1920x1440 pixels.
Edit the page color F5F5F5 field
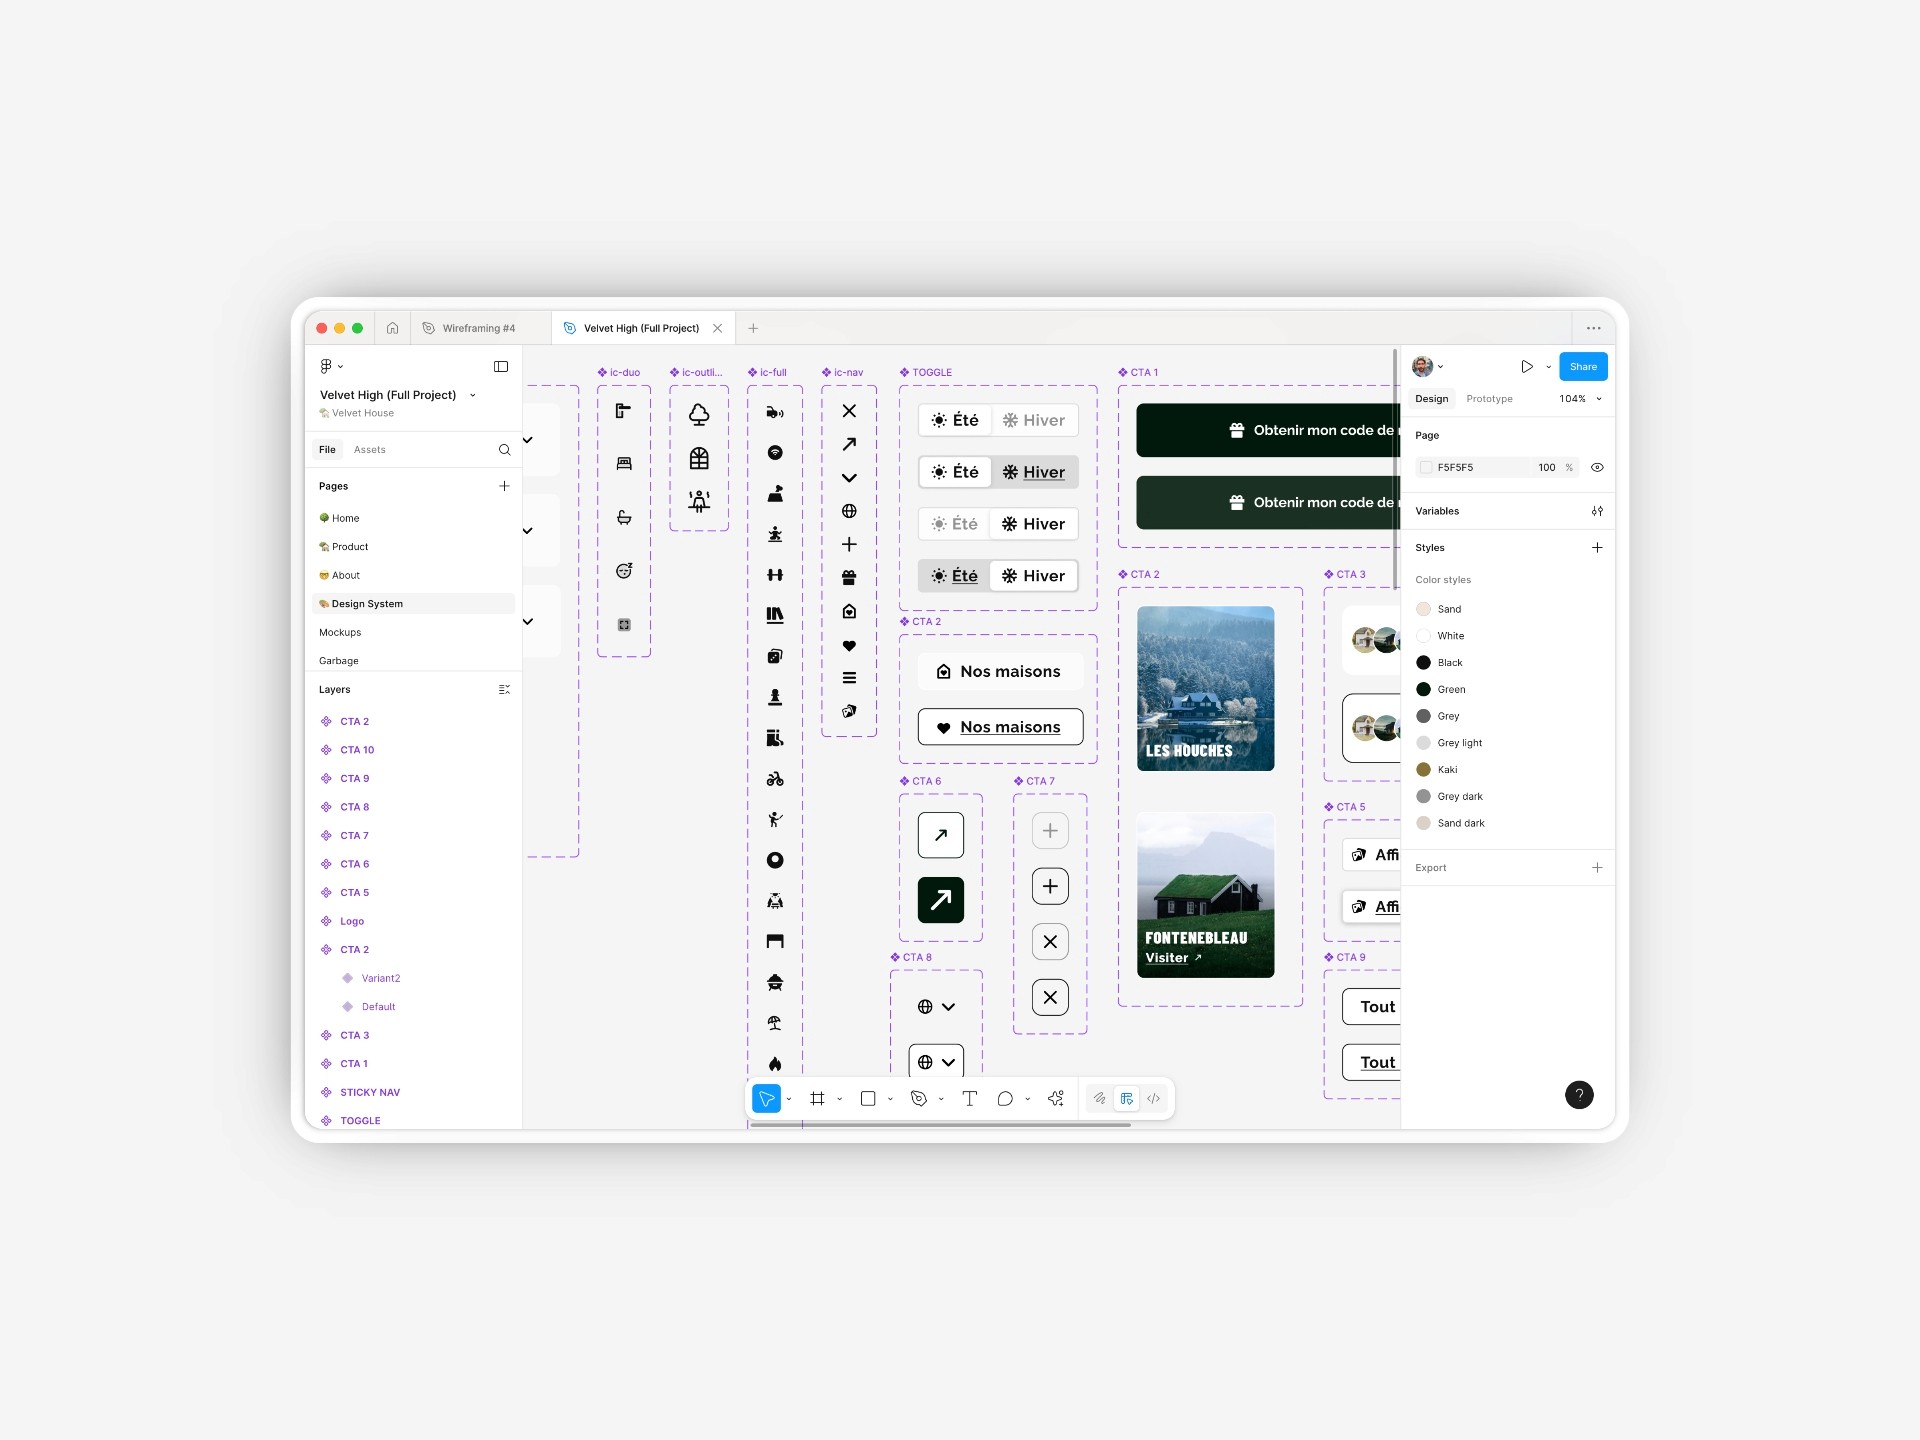click(x=1474, y=467)
